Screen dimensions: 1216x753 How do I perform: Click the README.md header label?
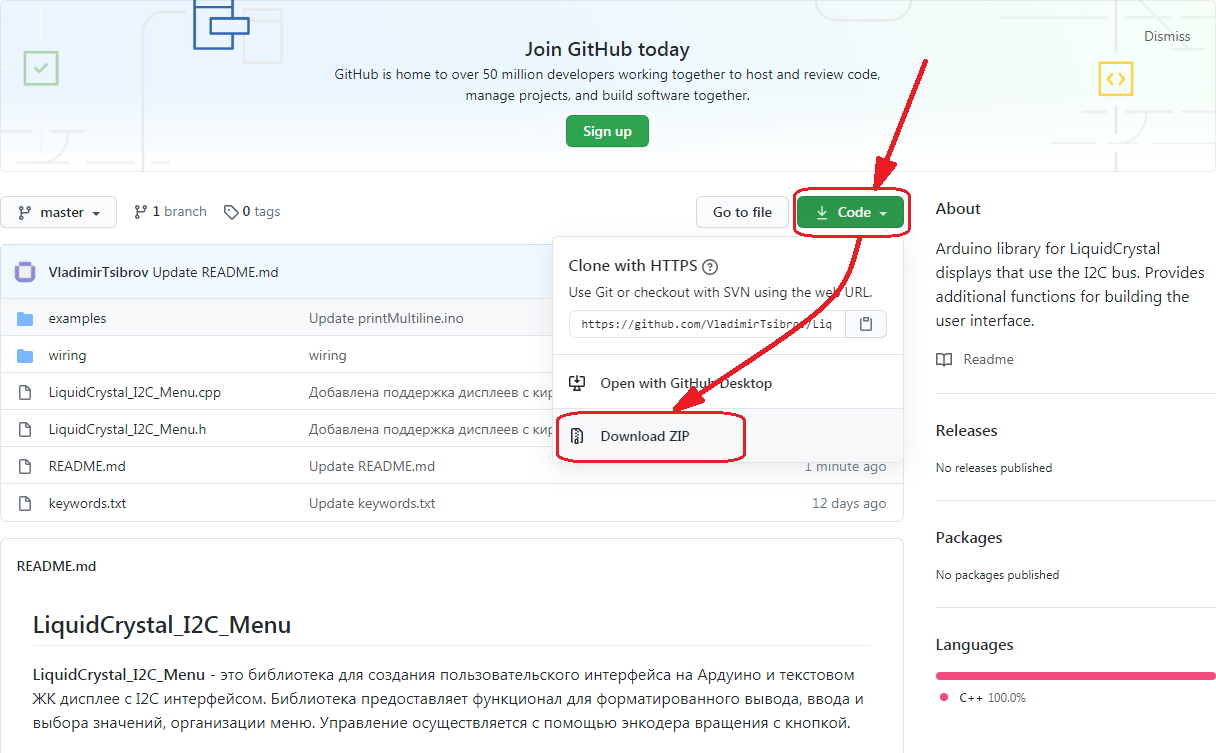[56, 566]
